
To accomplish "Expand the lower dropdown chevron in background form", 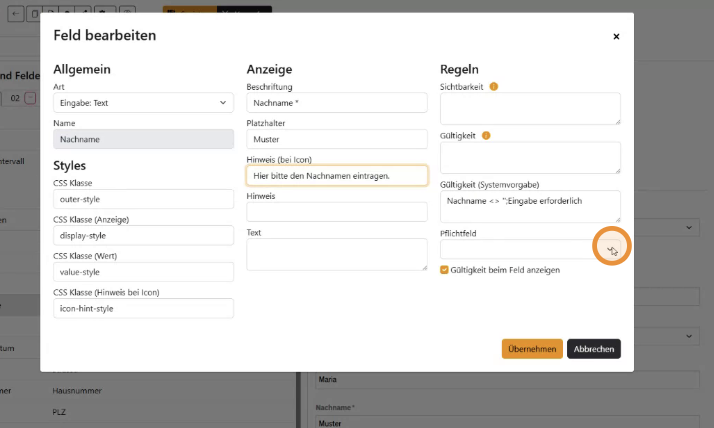I will 689,336.
